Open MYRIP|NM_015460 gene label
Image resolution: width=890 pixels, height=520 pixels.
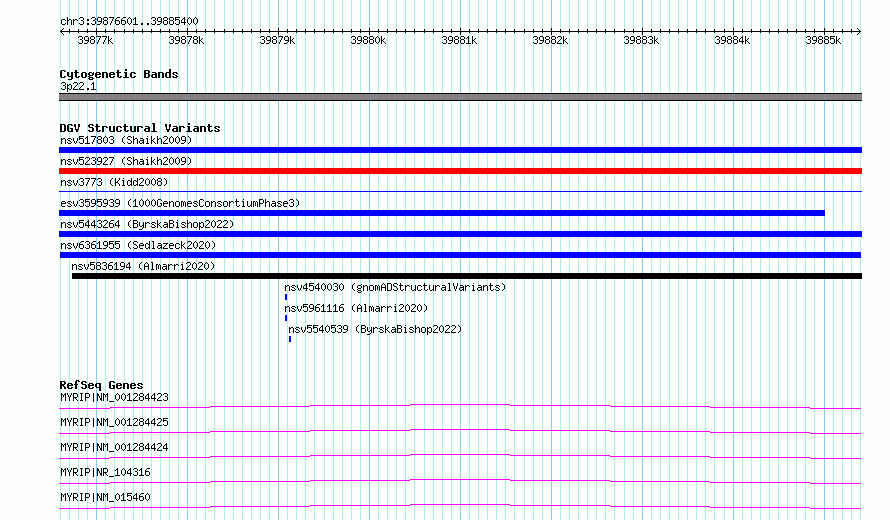click(106, 497)
